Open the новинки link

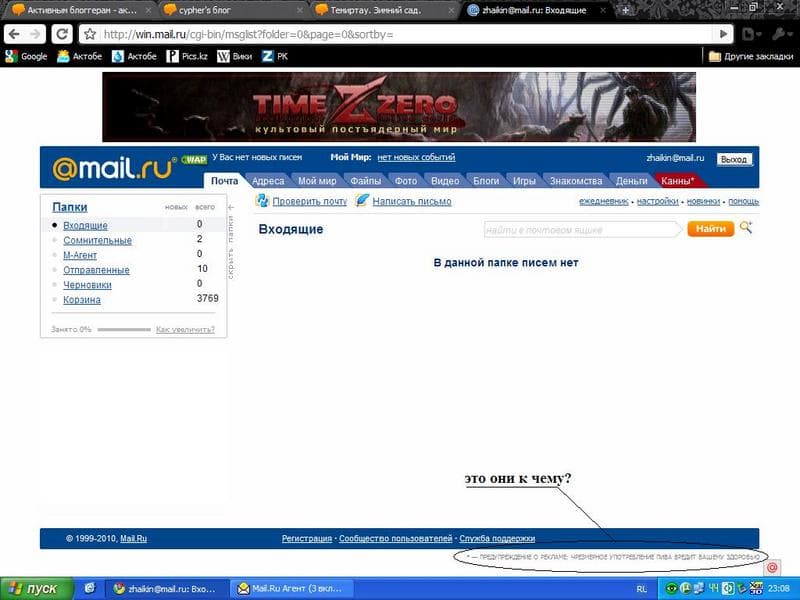pos(703,201)
